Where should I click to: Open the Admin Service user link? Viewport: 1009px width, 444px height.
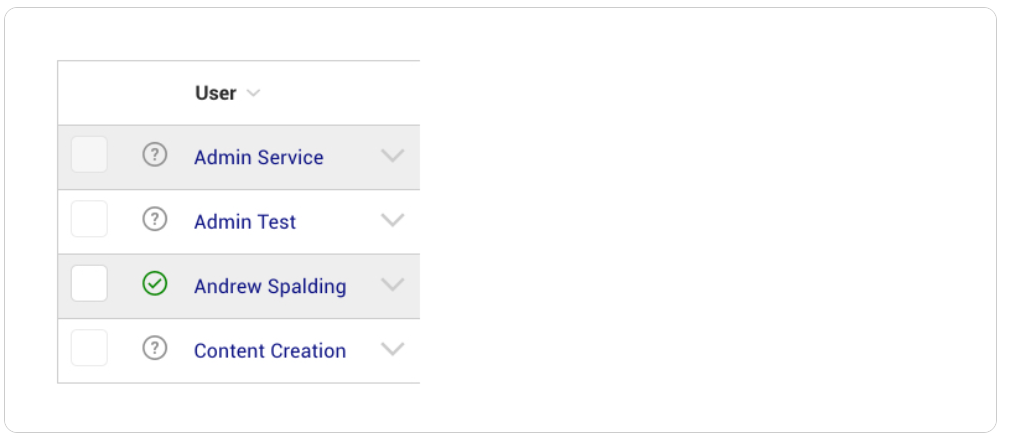259,157
